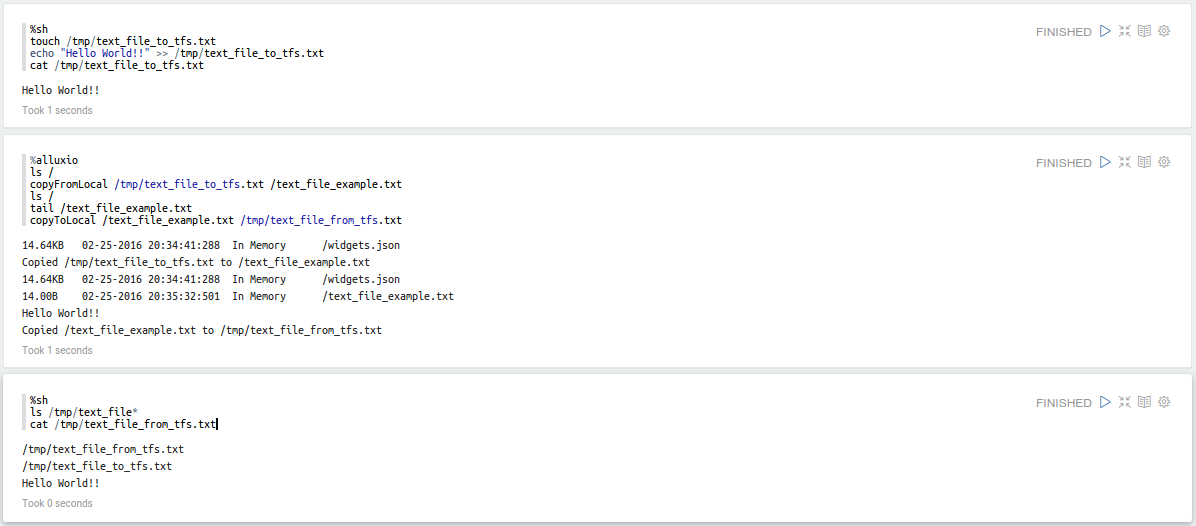
Task: Toggle output of the %alluxio paragraph
Action: pos(1145,162)
